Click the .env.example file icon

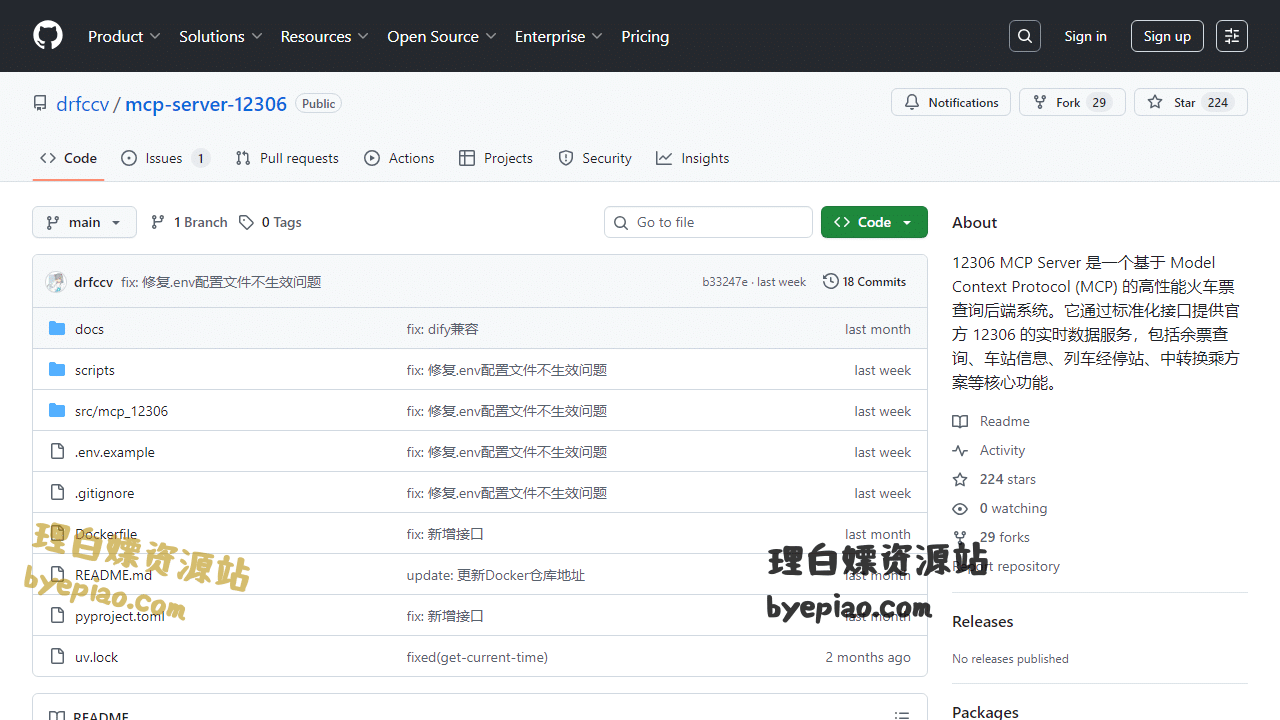tap(57, 452)
